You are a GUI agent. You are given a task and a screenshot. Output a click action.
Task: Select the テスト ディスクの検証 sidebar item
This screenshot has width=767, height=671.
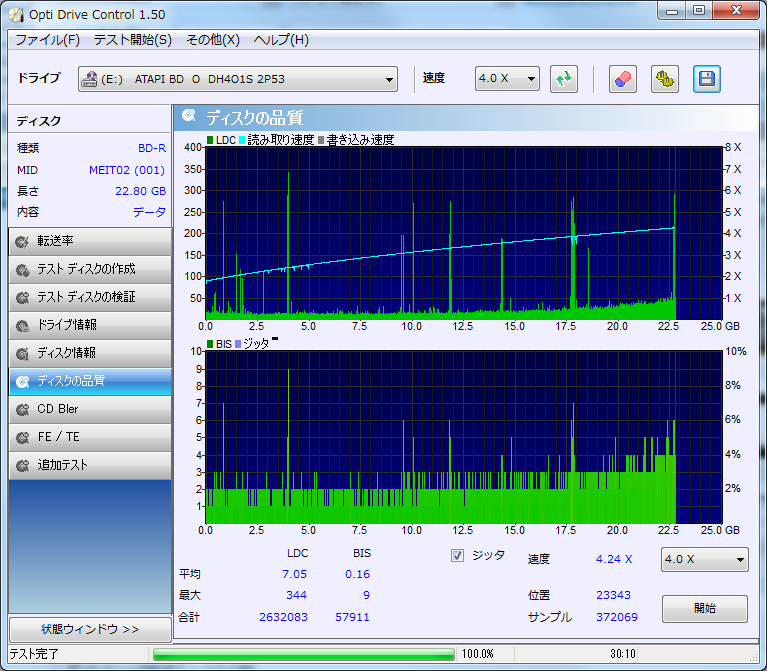90,297
